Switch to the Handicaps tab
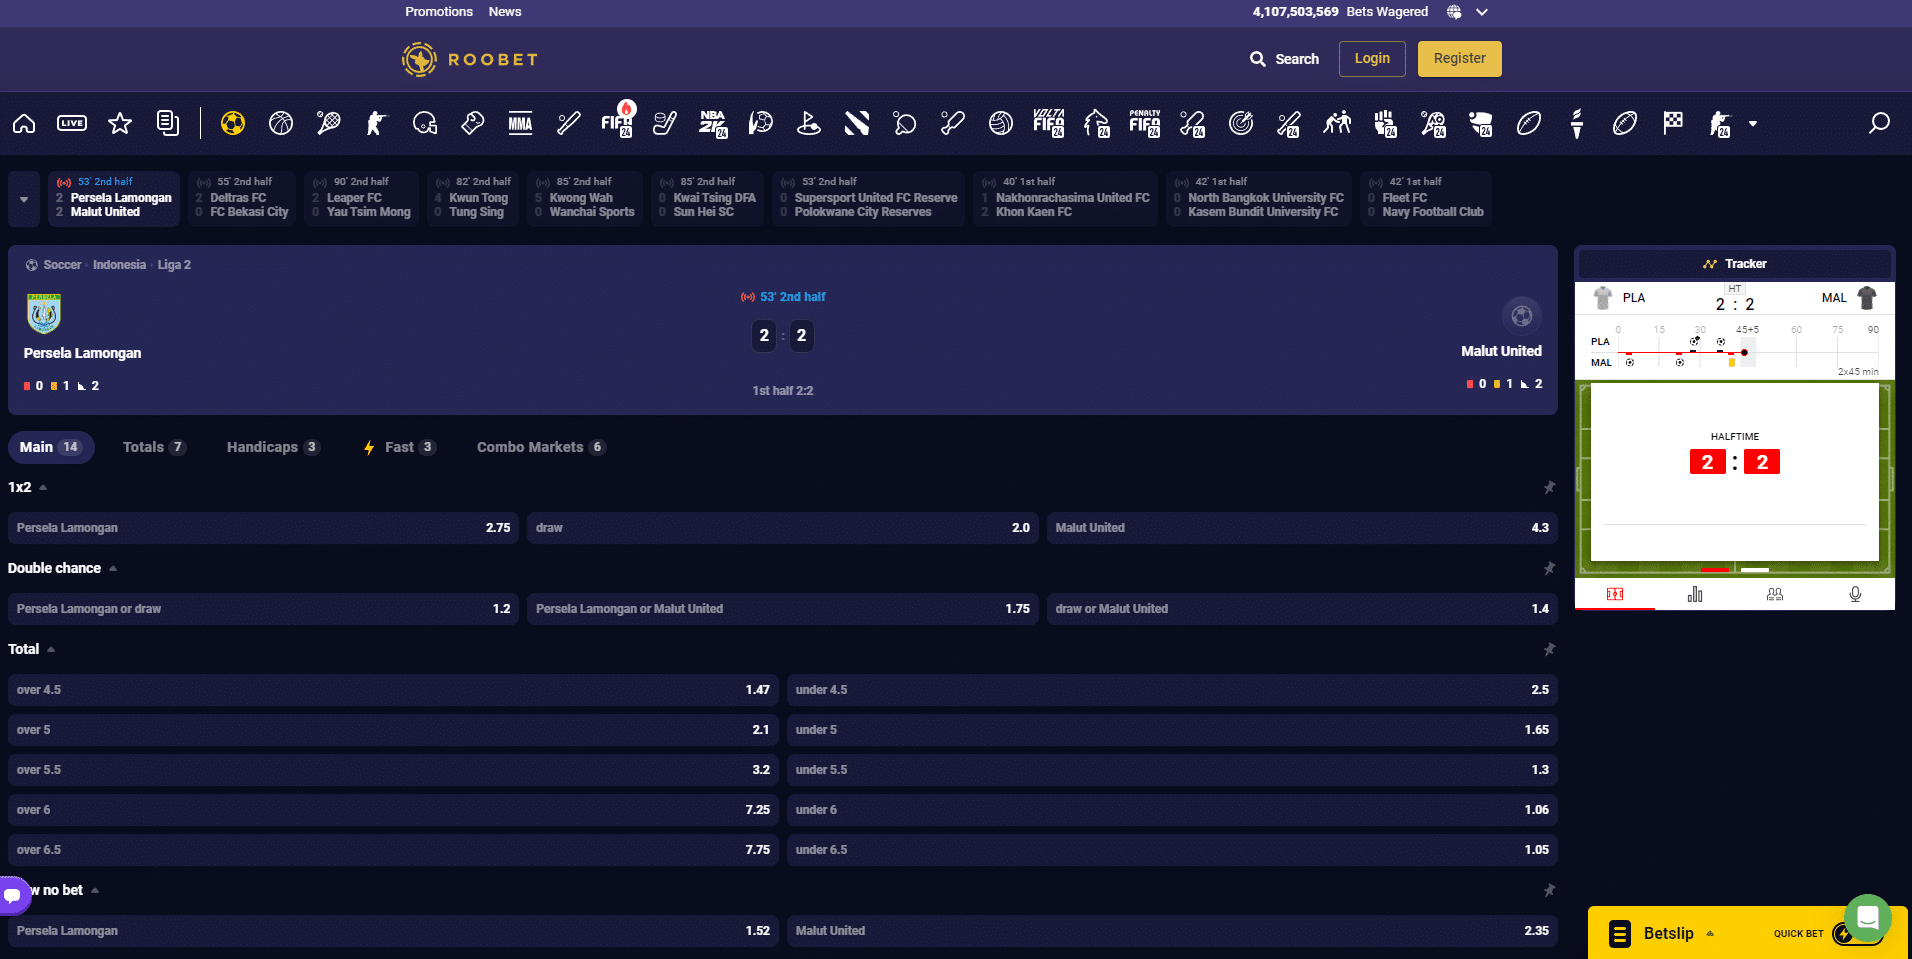Viewport: 1912px width, 959px height. tap(272, 447)
